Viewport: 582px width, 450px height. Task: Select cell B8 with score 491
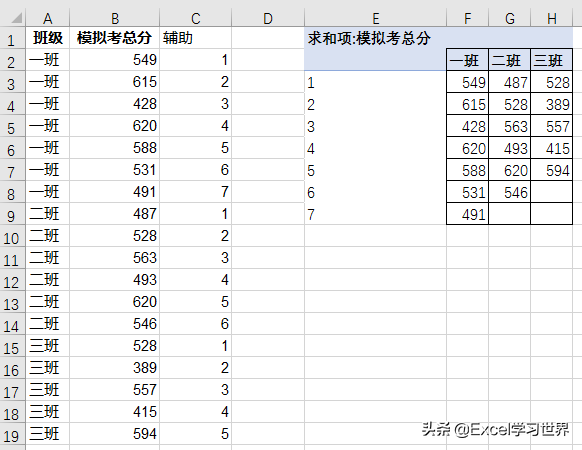click(x=114, y=192)
